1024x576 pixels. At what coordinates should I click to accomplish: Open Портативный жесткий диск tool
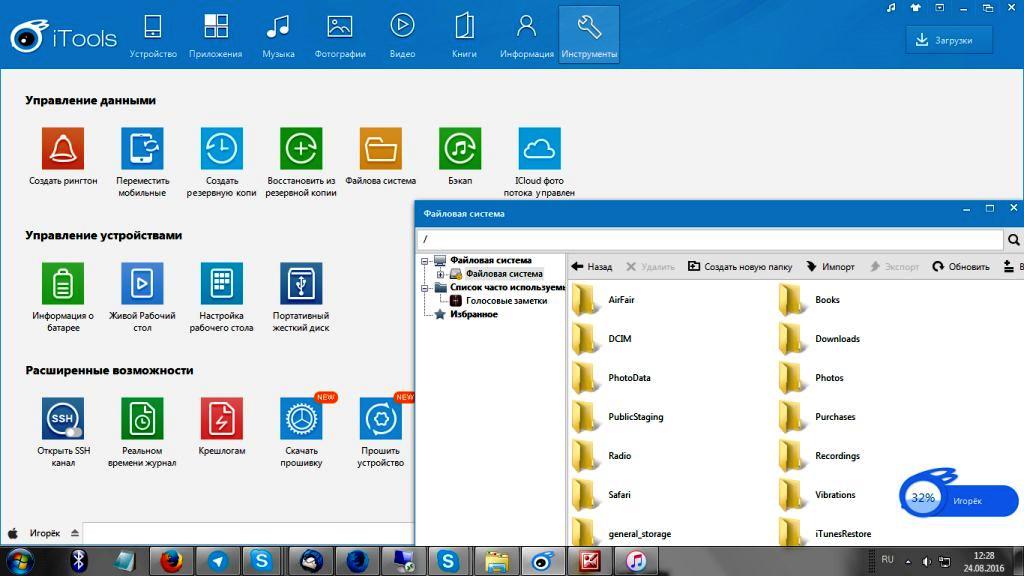click(301, 283)
